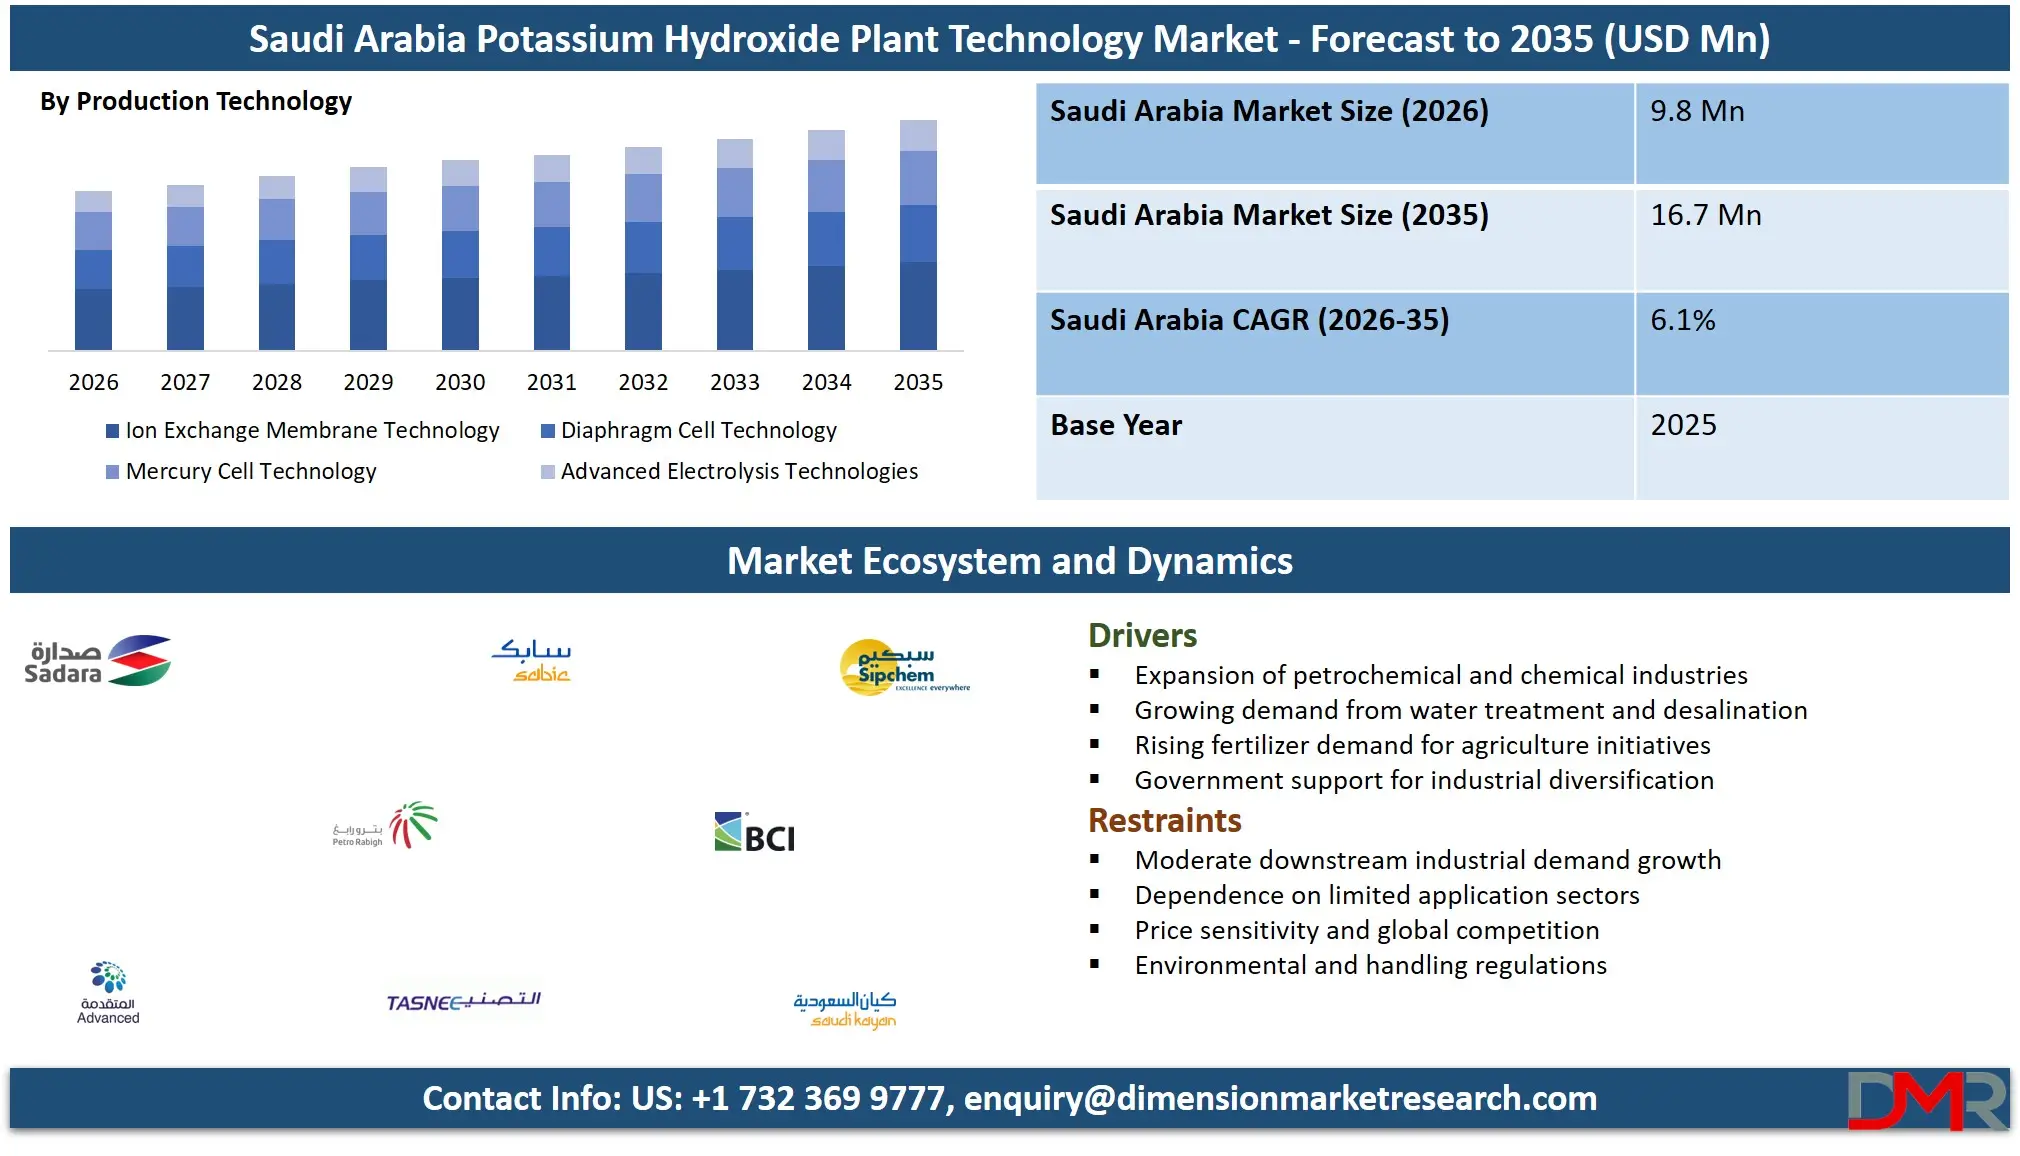
Task: Toggle the Diaphragm Cell Technology legend entry
Action: [x=699, y=430]
